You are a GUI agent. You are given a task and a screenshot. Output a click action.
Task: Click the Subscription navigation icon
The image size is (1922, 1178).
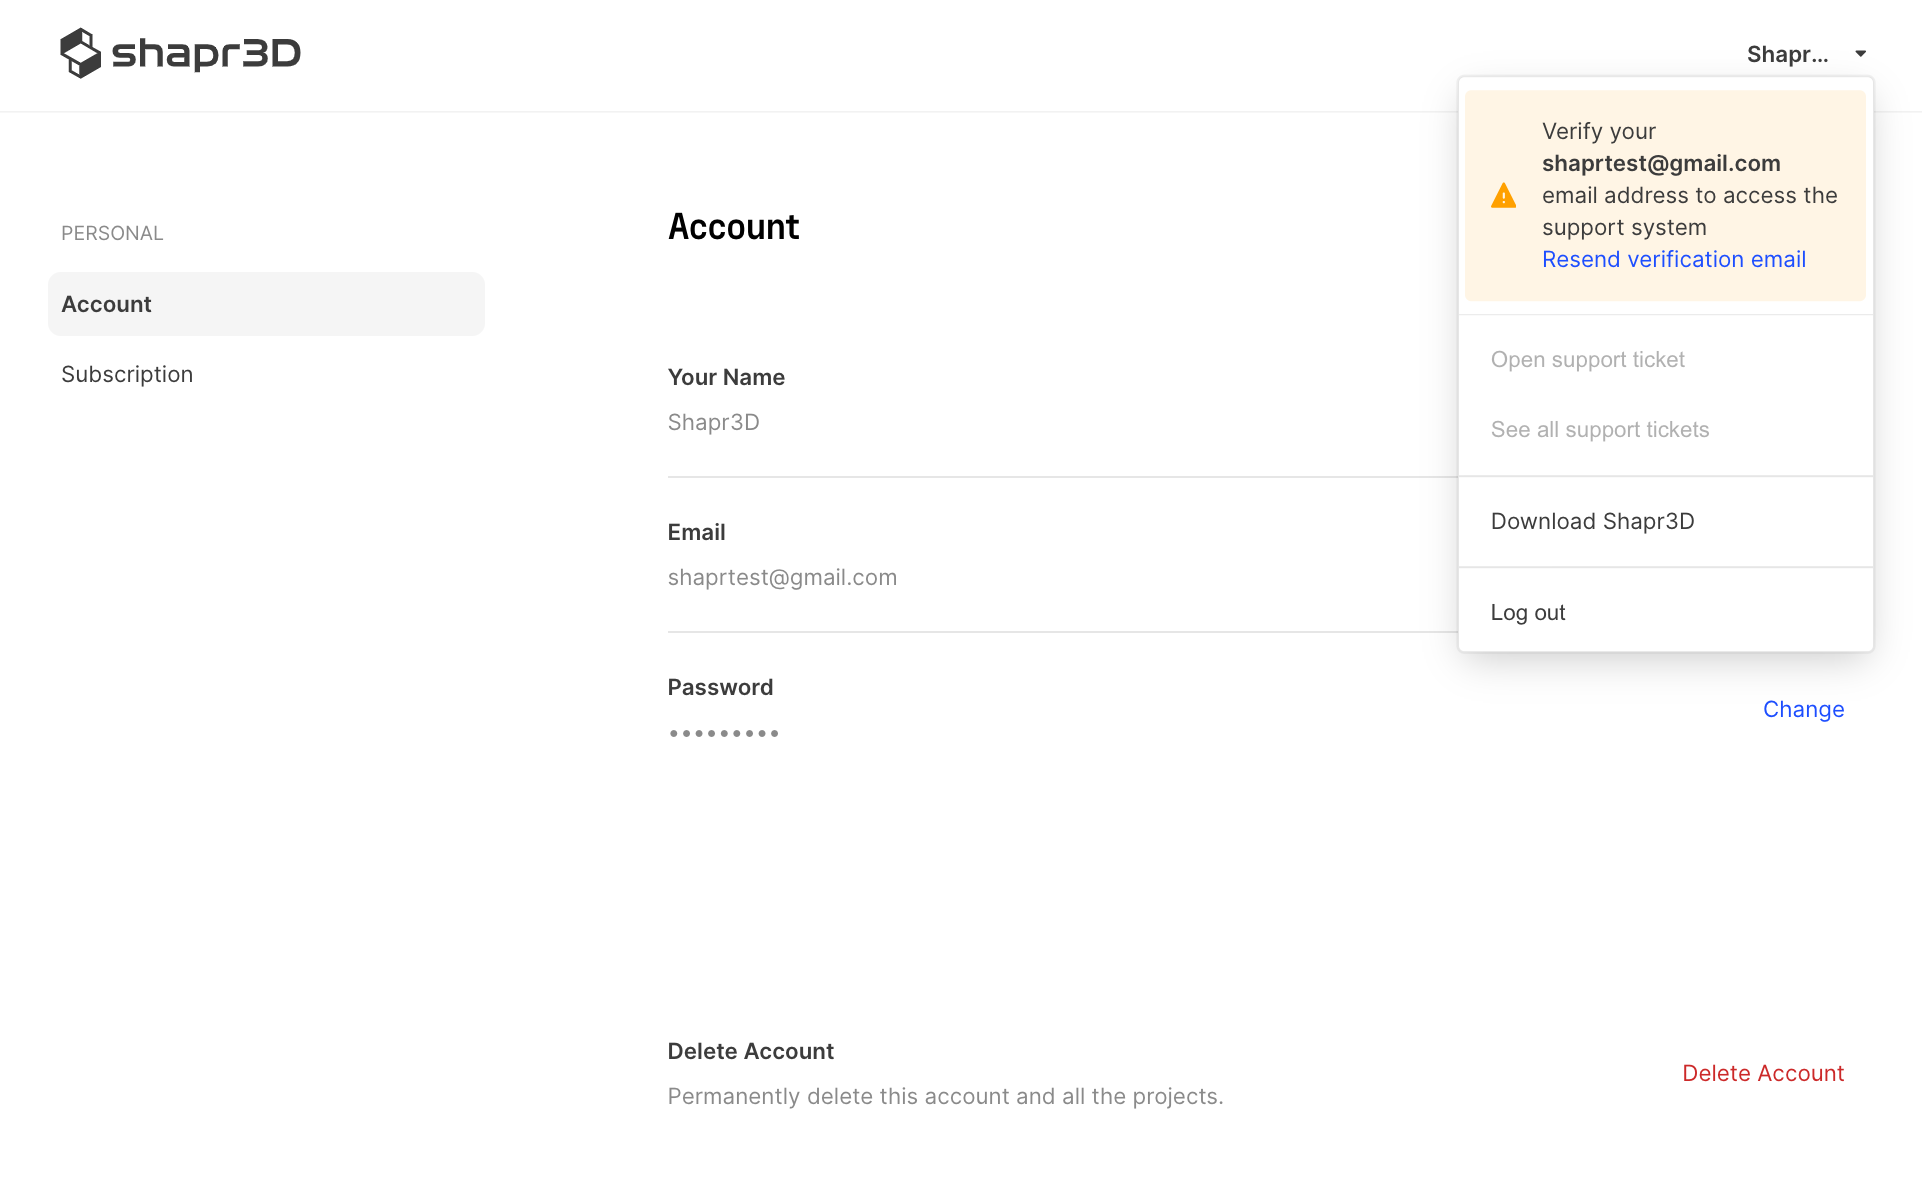click(x=126, y=373)
